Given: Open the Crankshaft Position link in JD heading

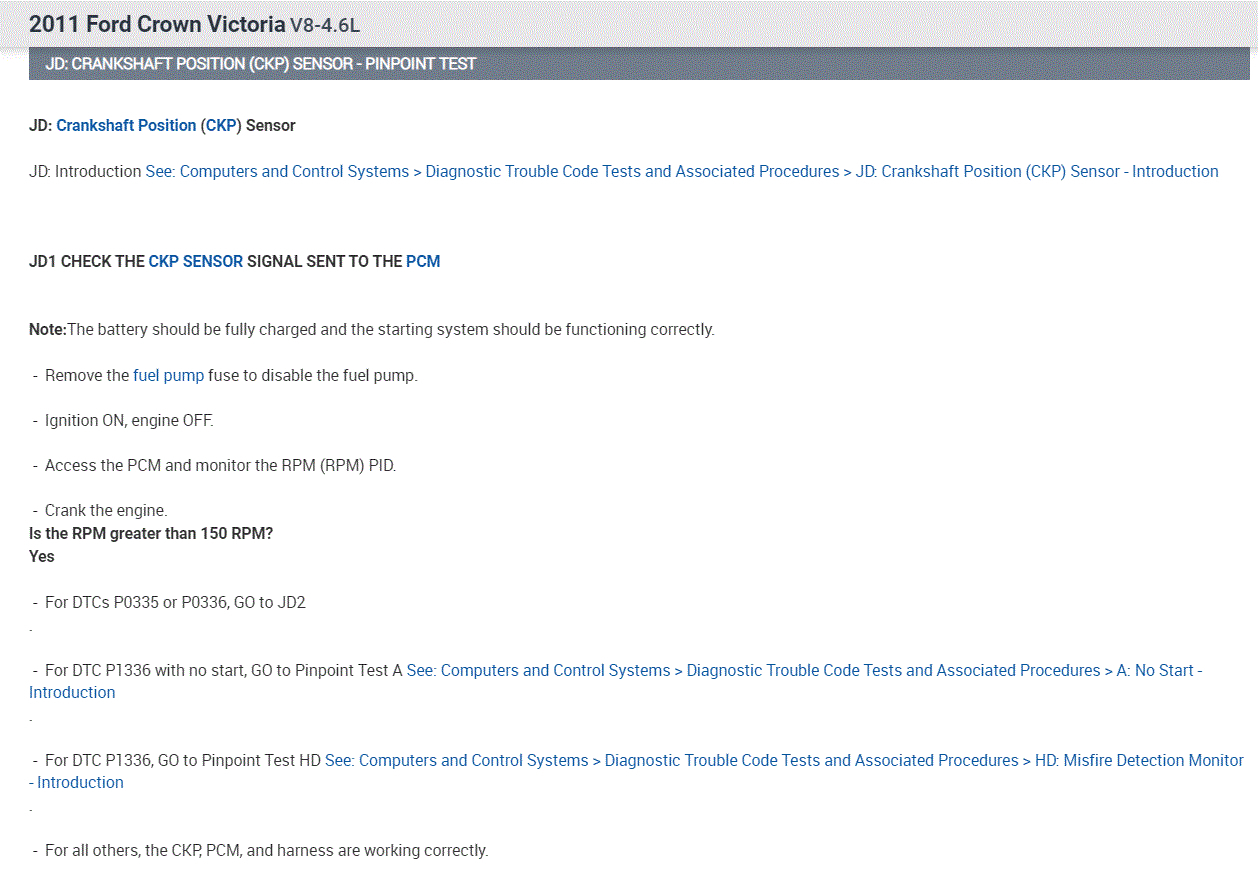Looking at the screenshot, I should pyautogui.click(x=126, y=126).
